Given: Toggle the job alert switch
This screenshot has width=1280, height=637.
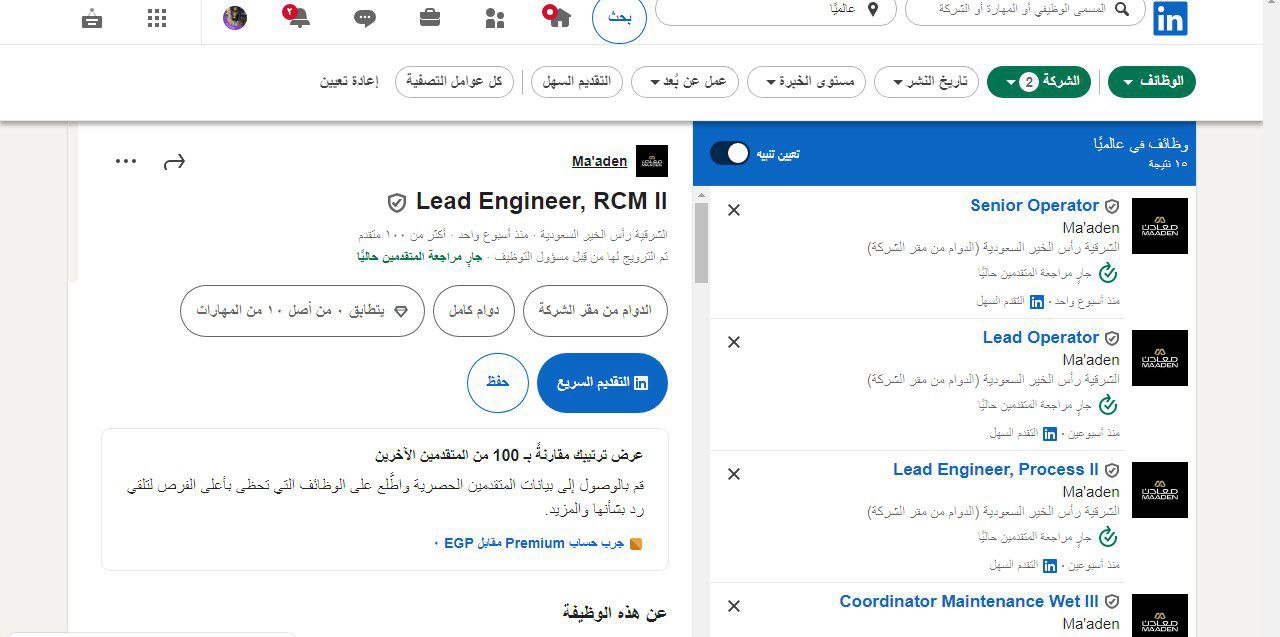Looking at the screenshot, I should pos(730,153).
